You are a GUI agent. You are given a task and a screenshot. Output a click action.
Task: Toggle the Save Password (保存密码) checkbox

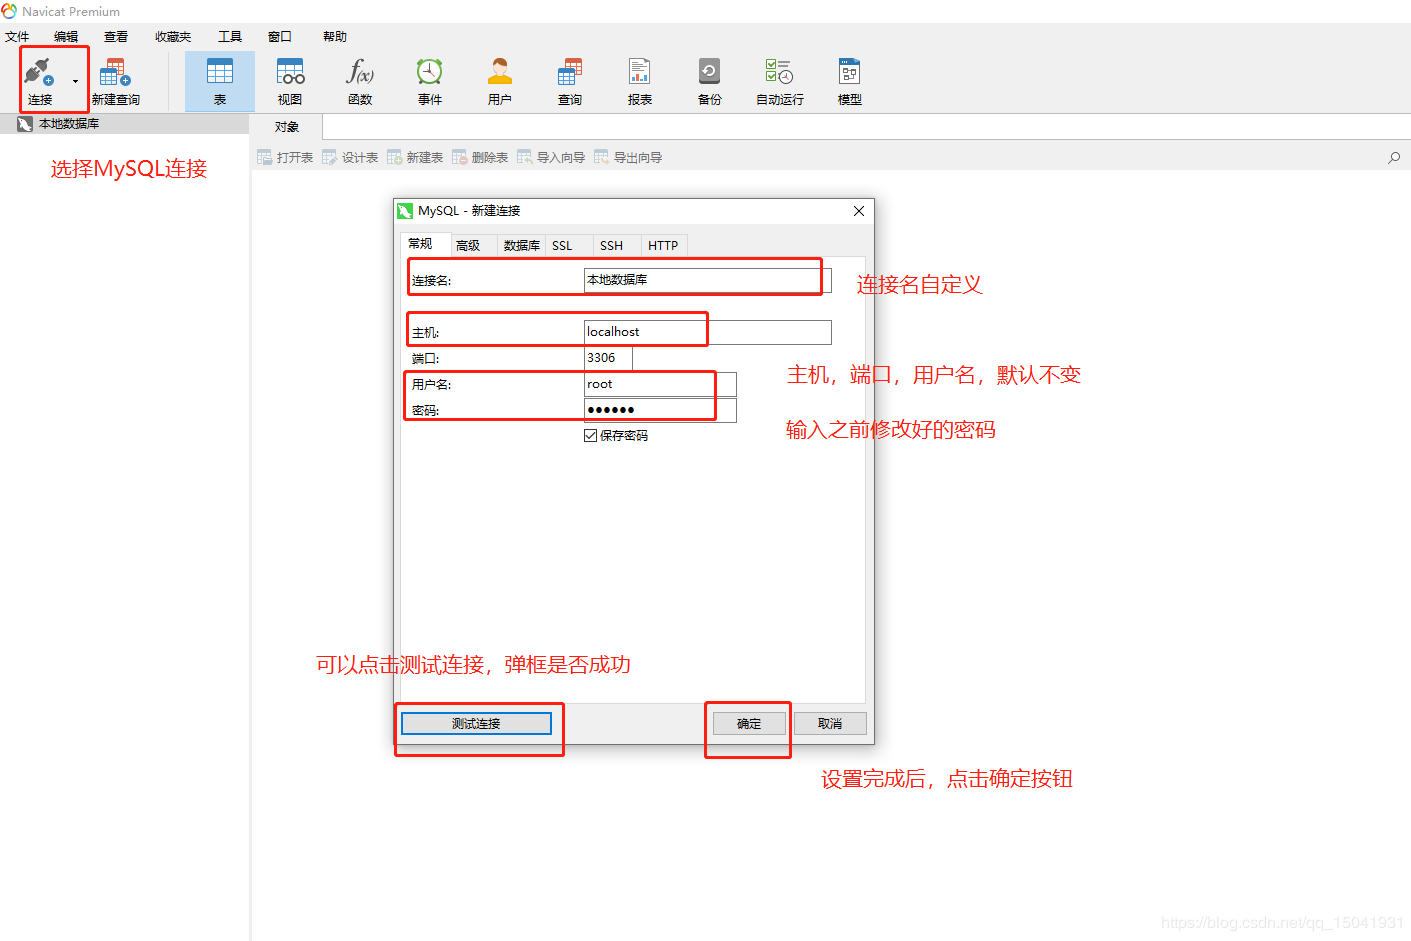(591, 436)
